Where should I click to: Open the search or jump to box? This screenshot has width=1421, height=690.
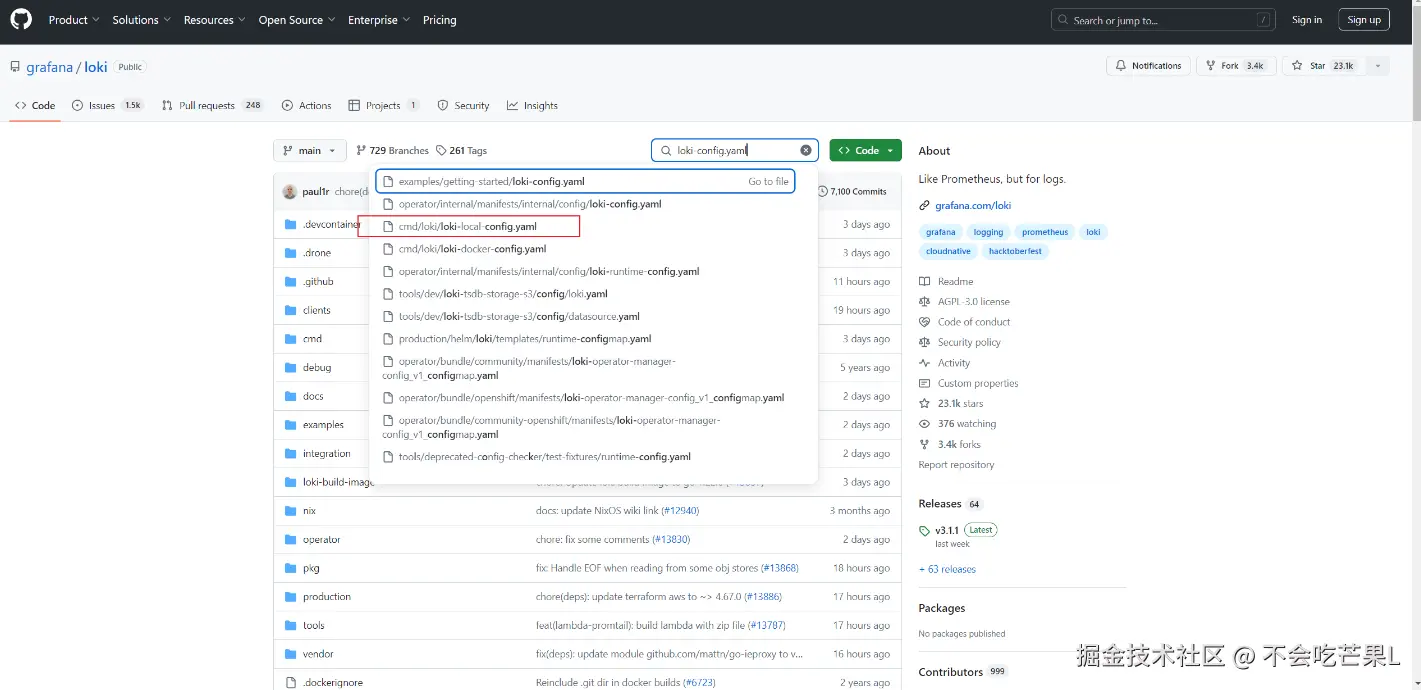tap(1164, 20)
